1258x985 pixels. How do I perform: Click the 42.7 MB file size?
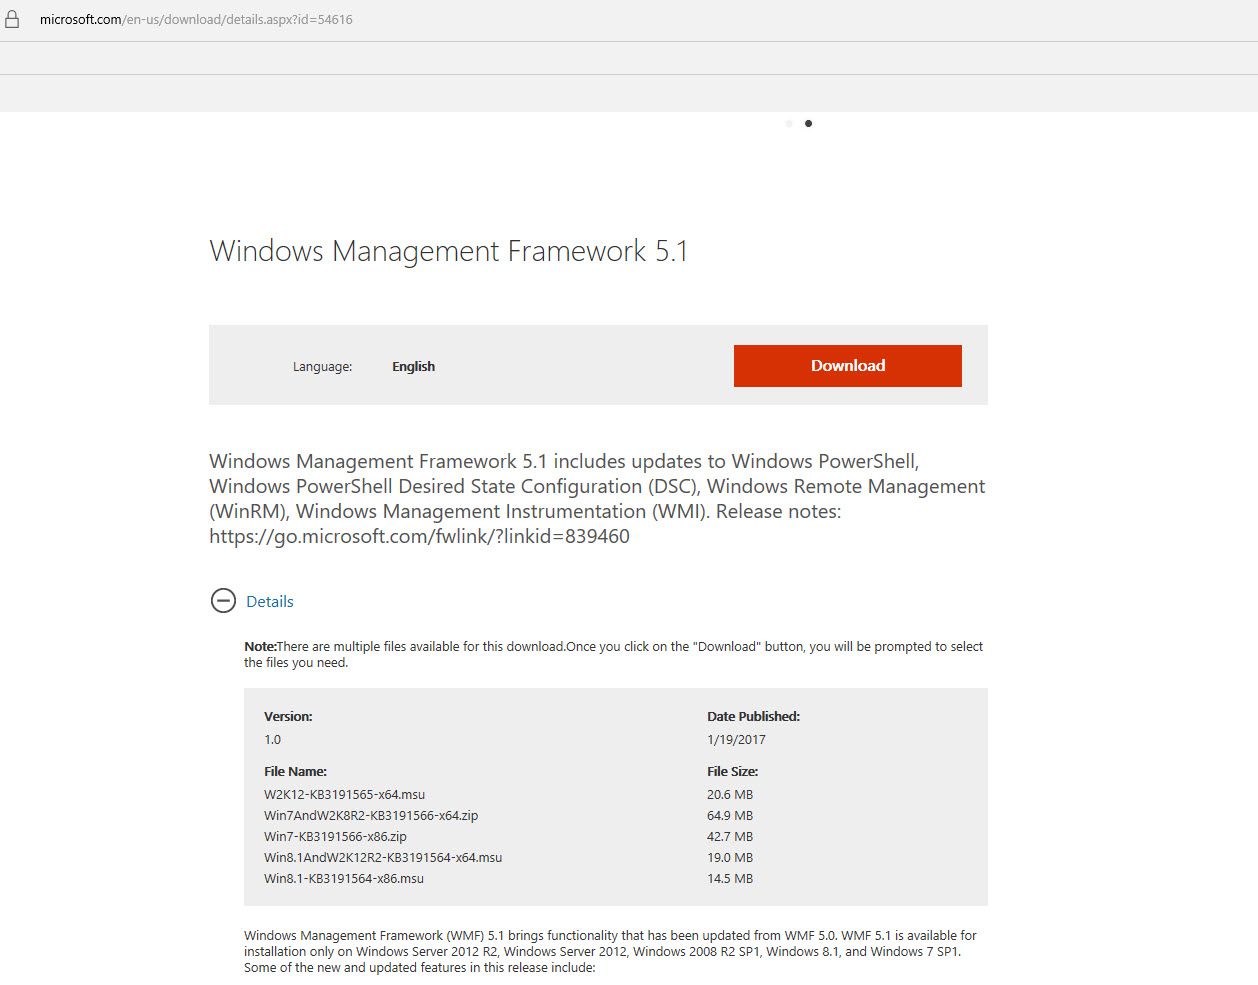click(x=730, y=837)
